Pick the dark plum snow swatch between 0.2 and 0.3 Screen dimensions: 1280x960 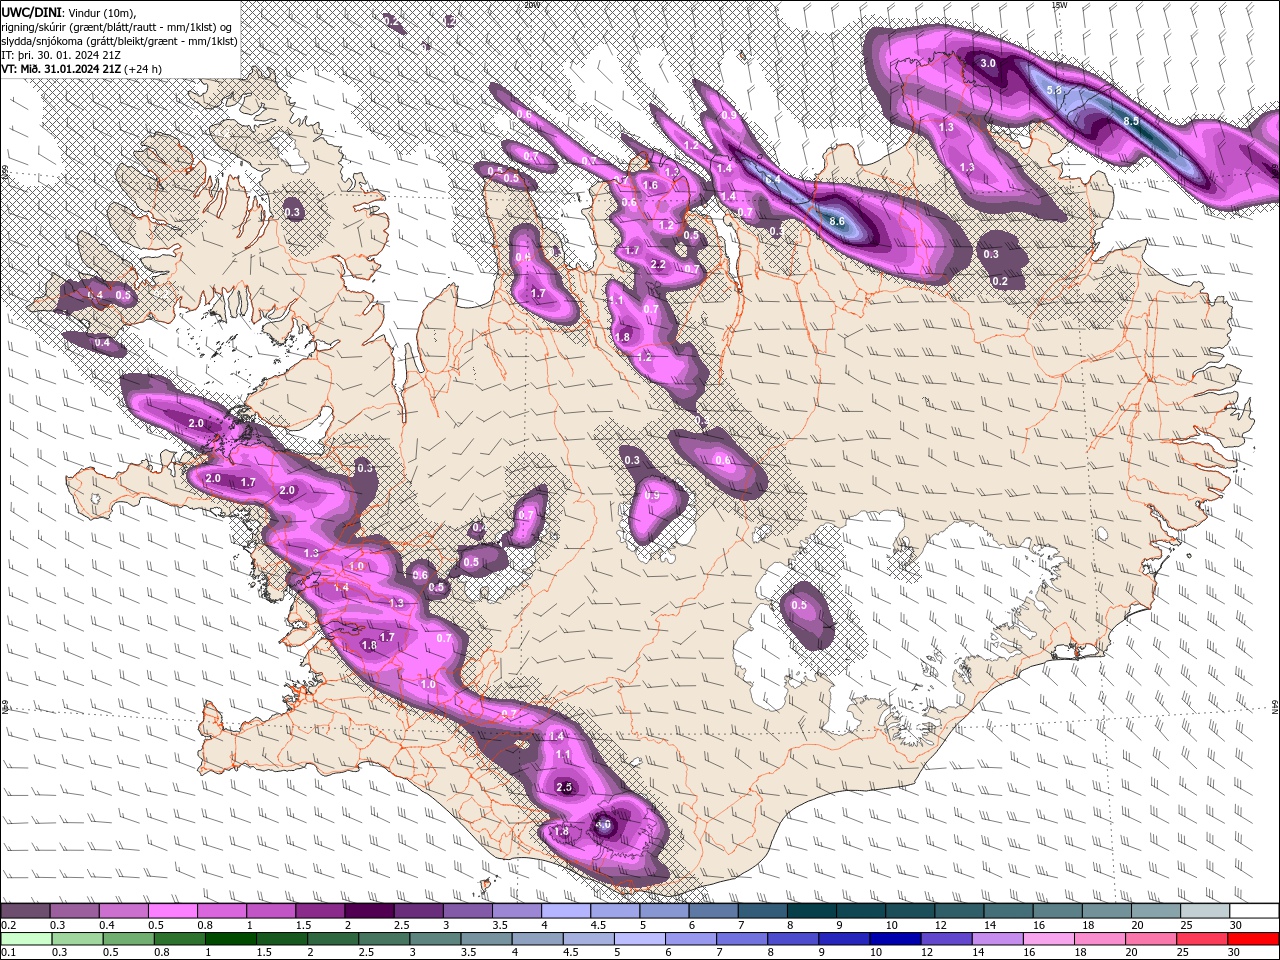pos(25,910)
